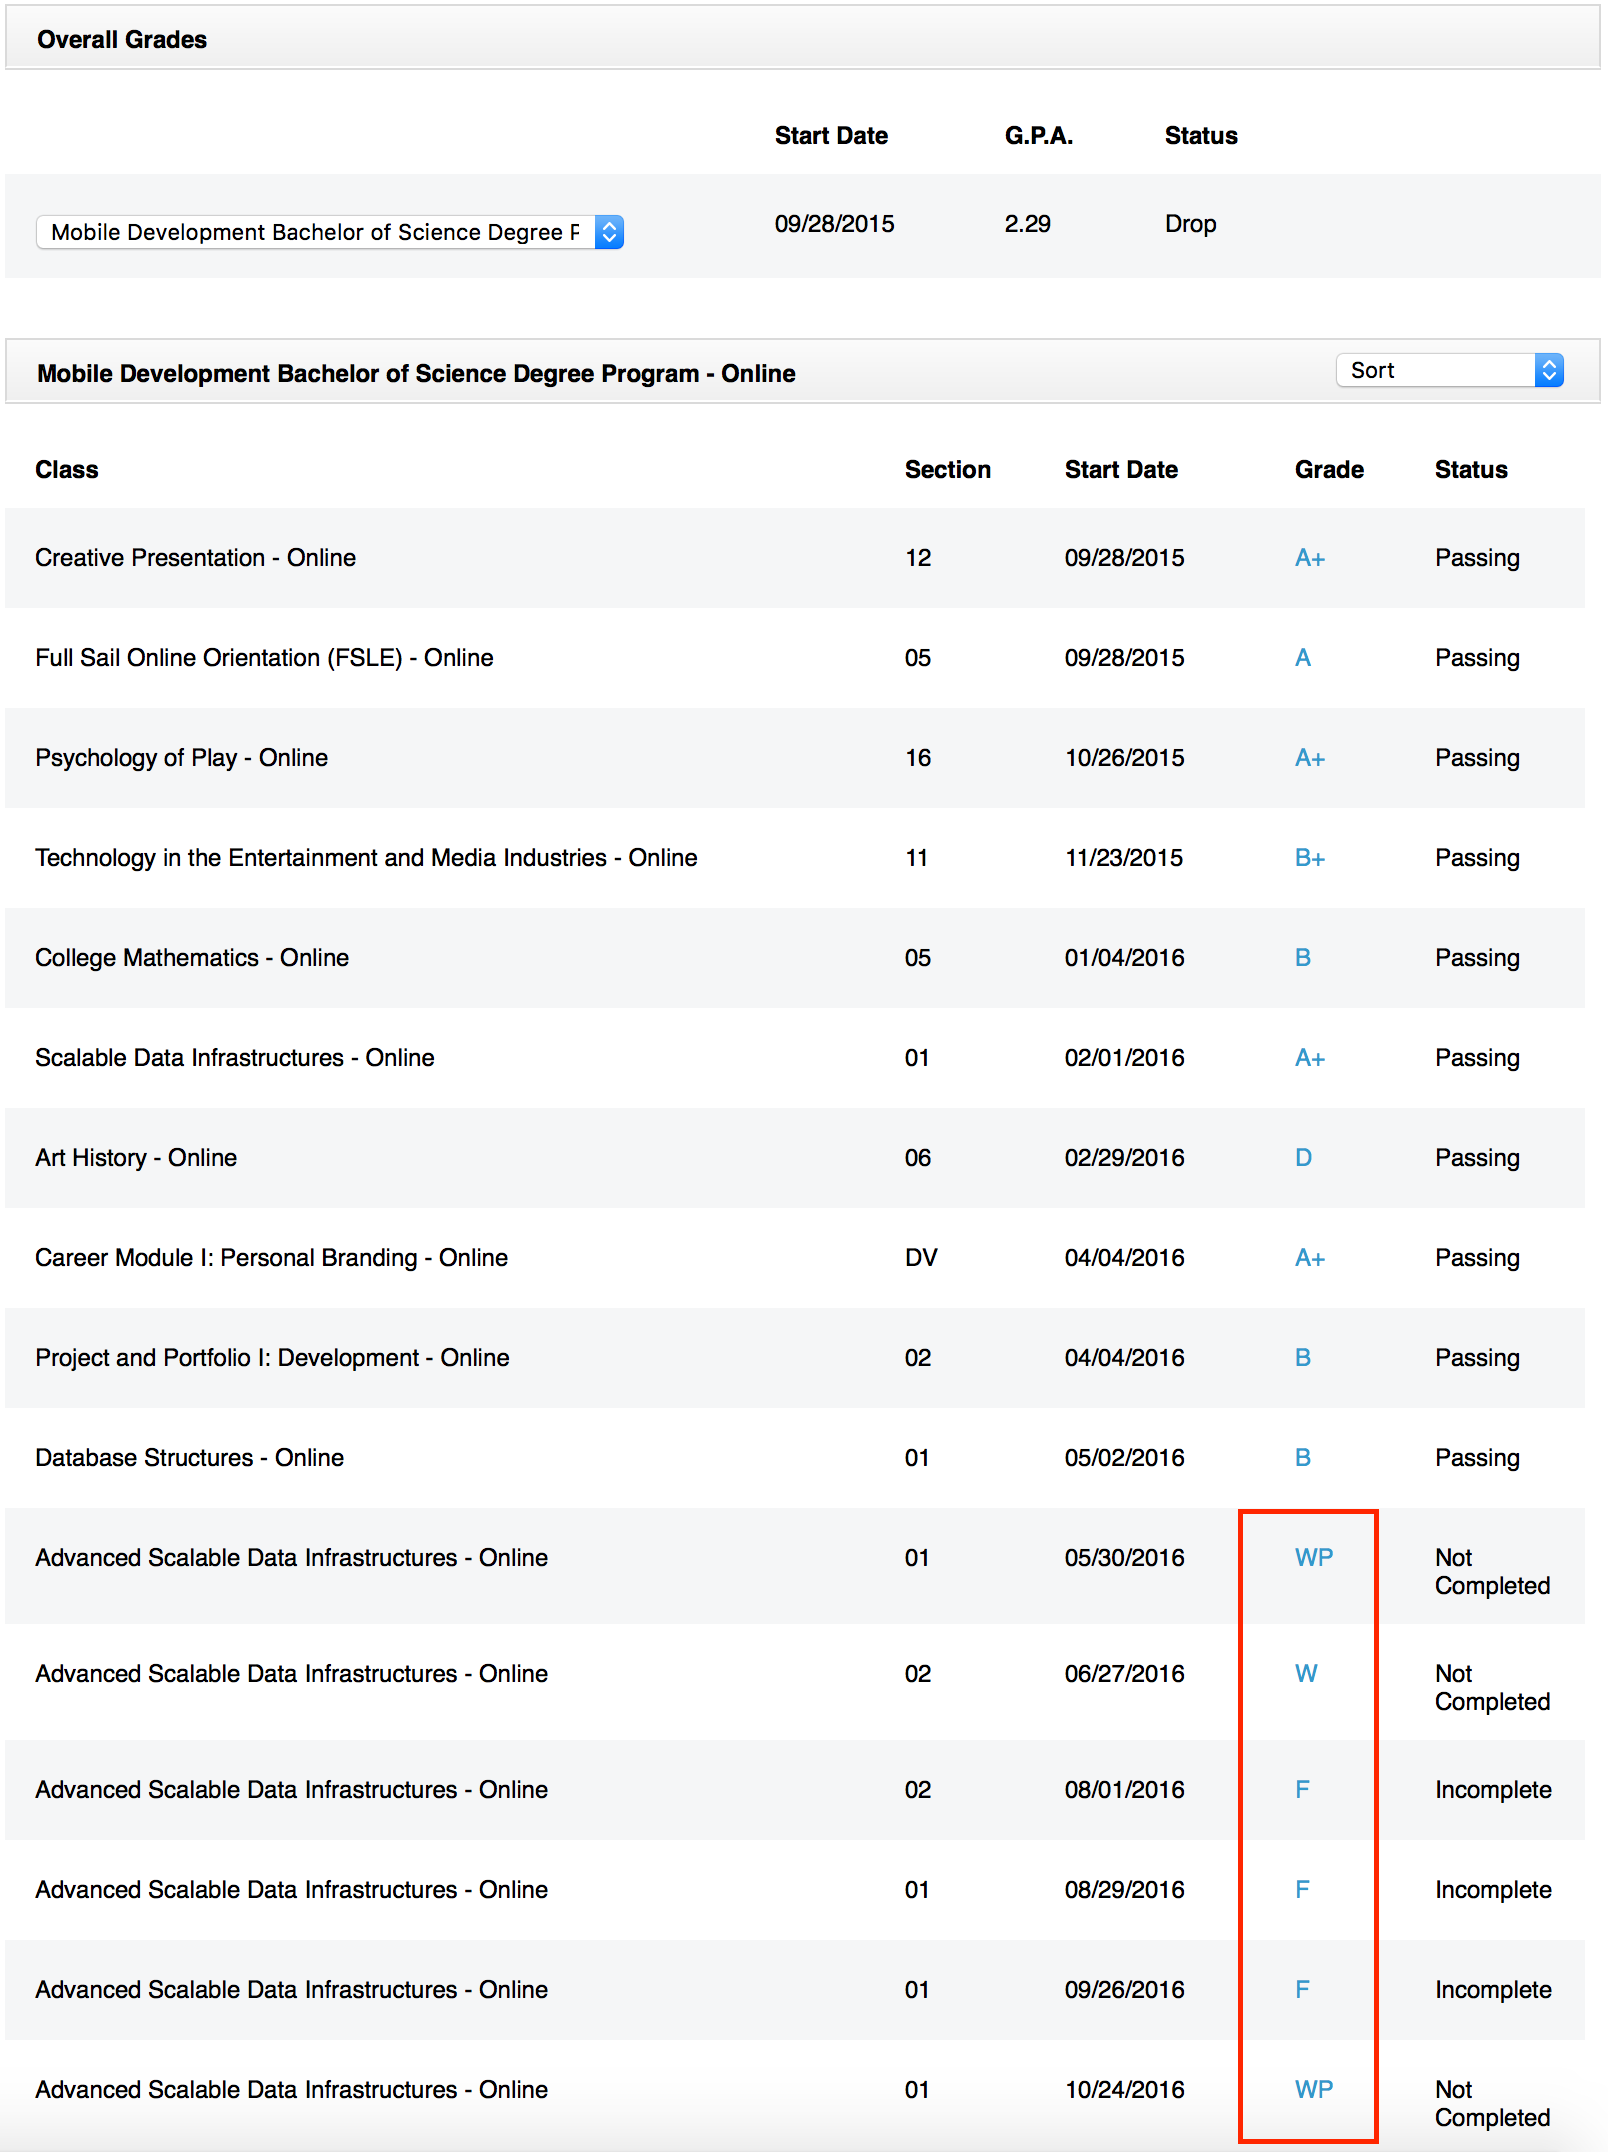Viewport: 1608px width, 2152px height.
Task: Click the Class column header
Action: (x=67, y=470)
